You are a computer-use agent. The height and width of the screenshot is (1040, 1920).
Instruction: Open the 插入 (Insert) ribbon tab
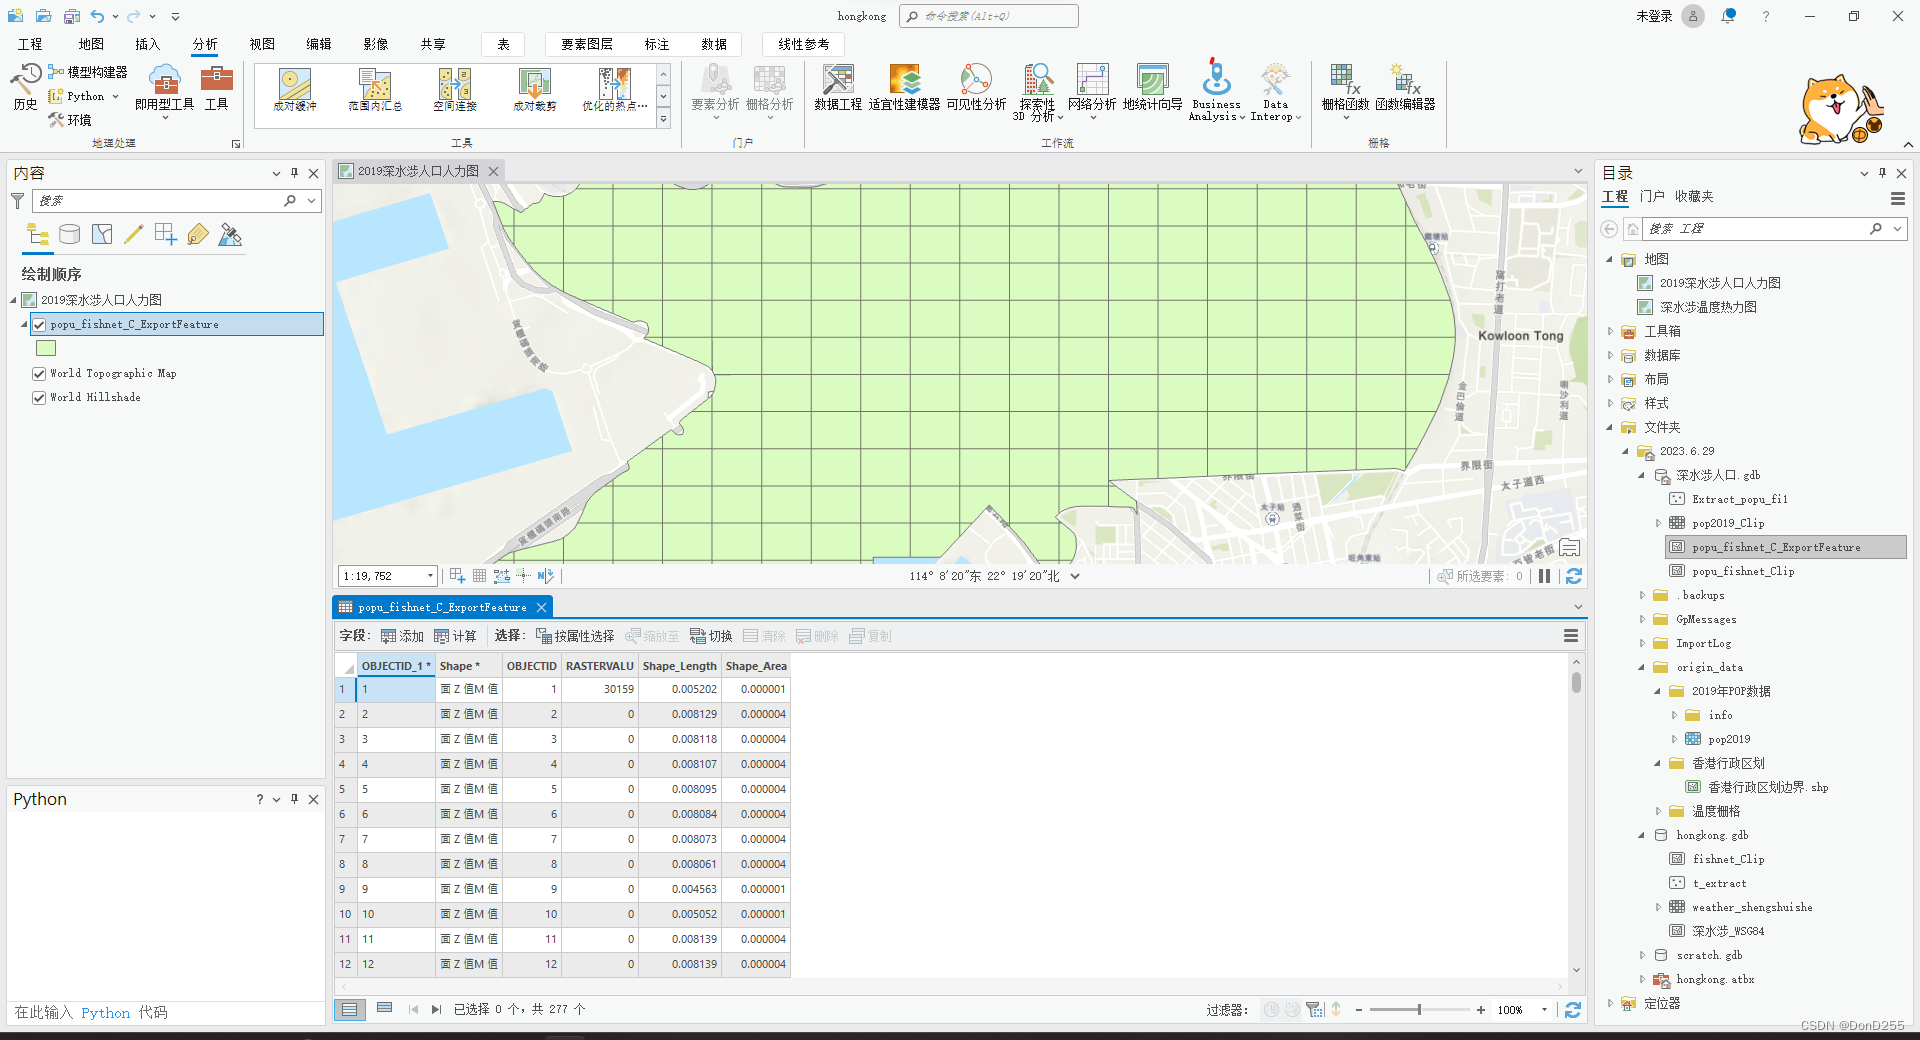point(147,44)
